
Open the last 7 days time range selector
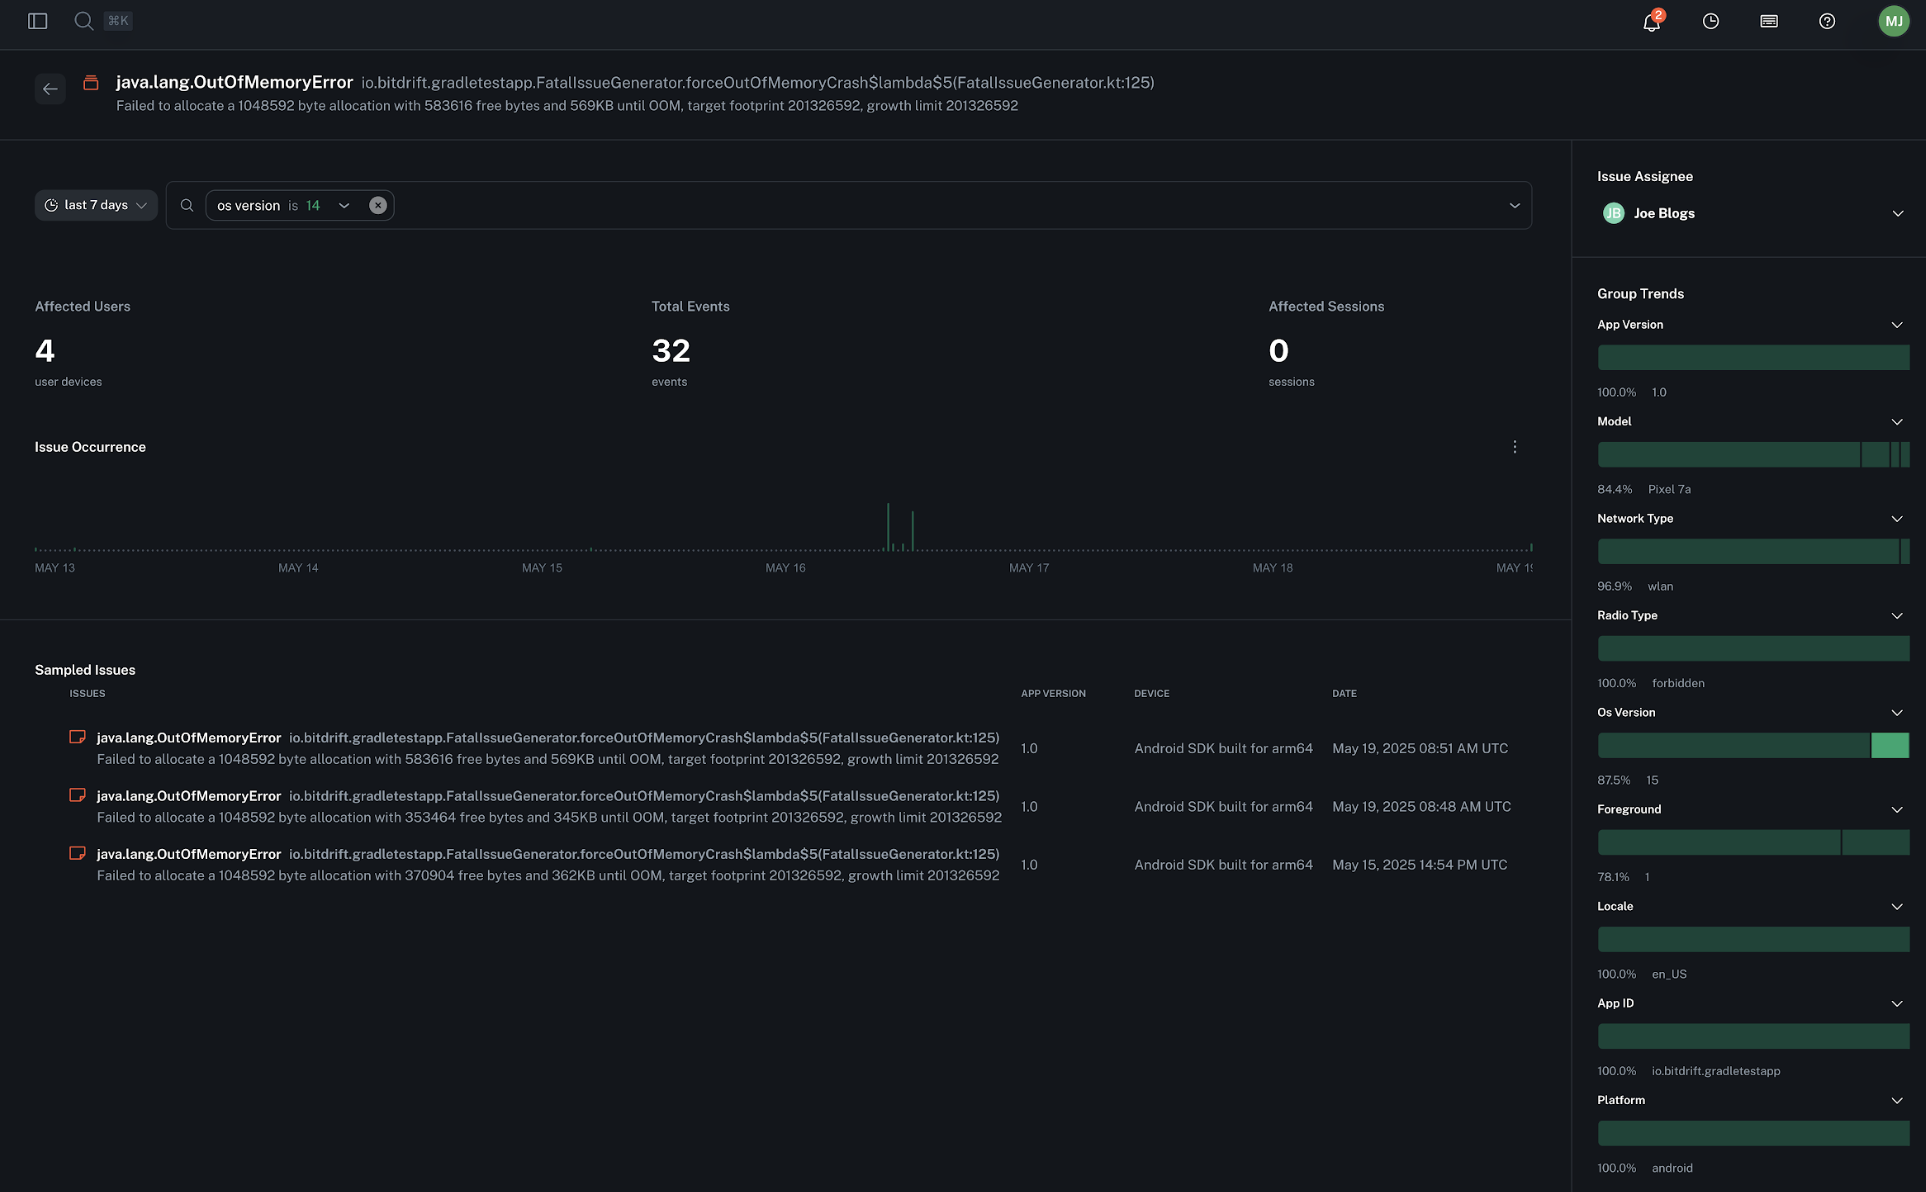95,205
